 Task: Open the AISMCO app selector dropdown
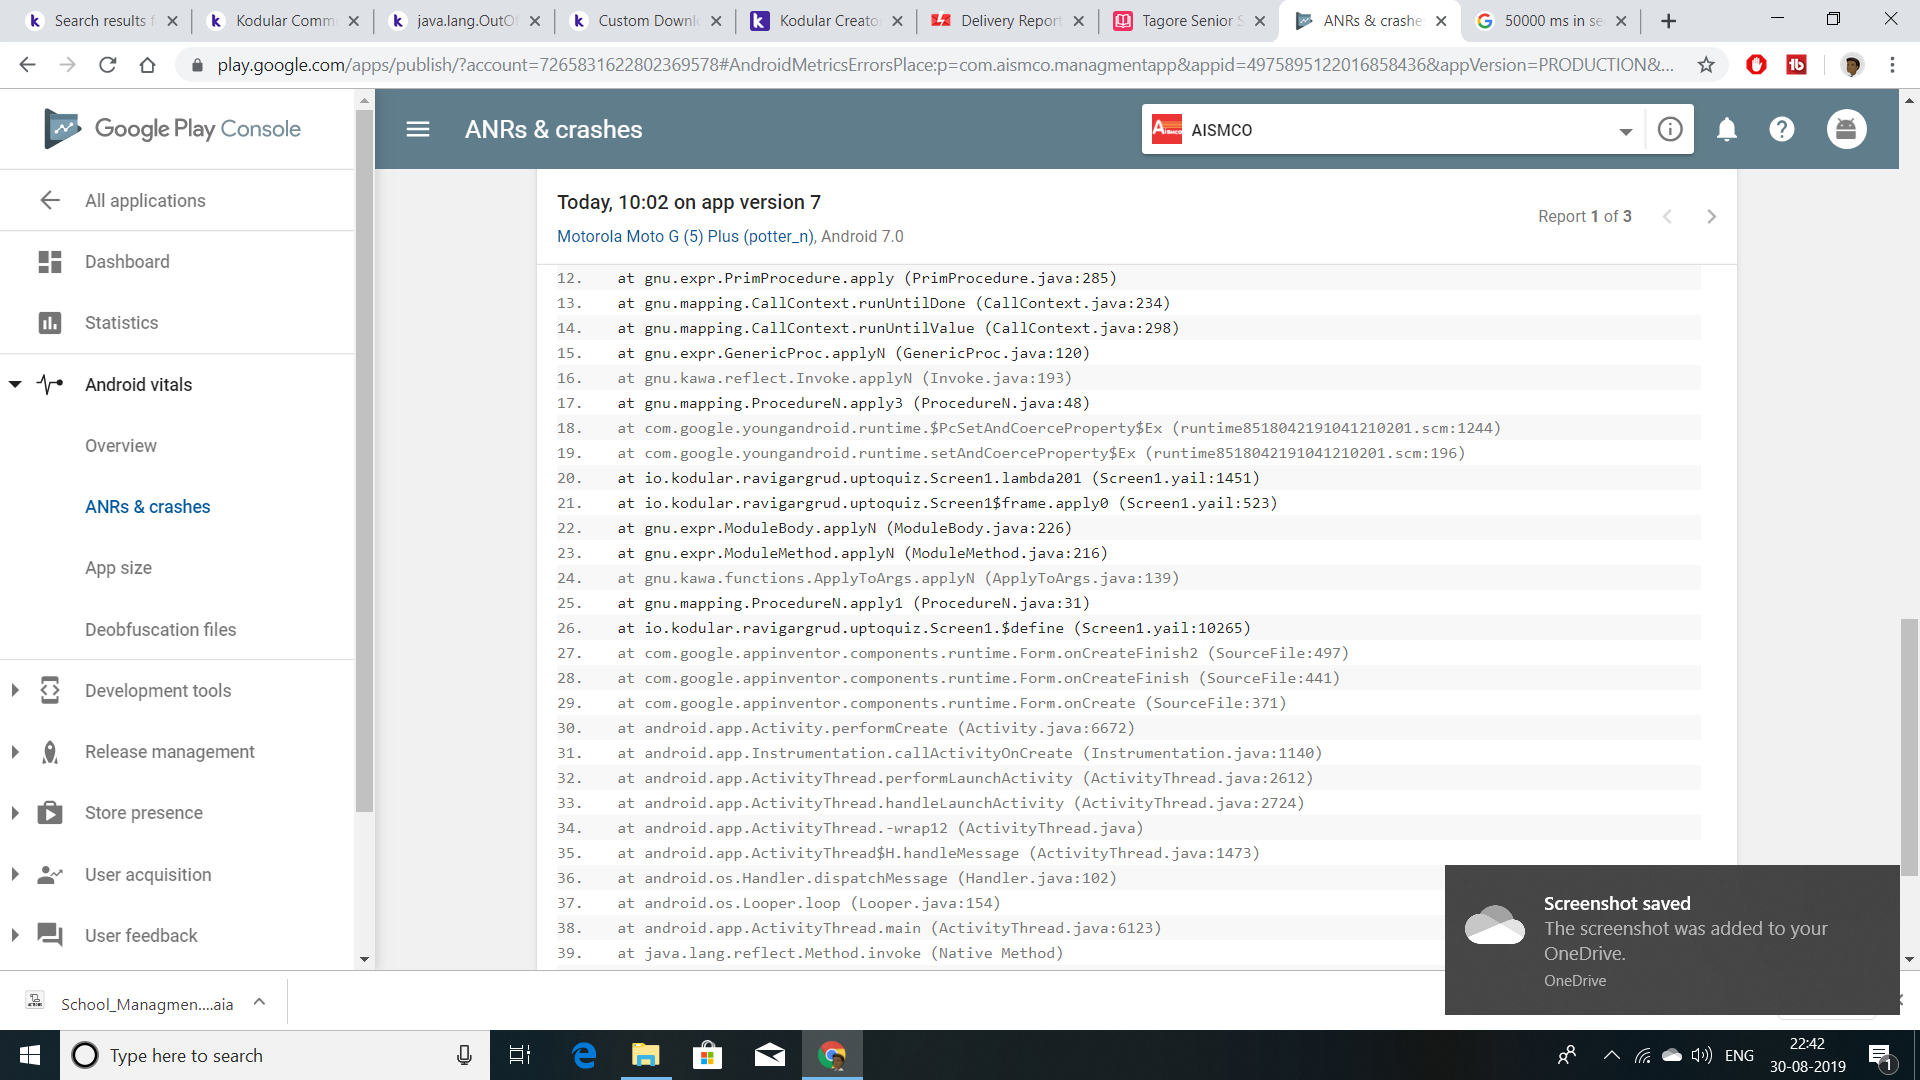click(1625, 131)
